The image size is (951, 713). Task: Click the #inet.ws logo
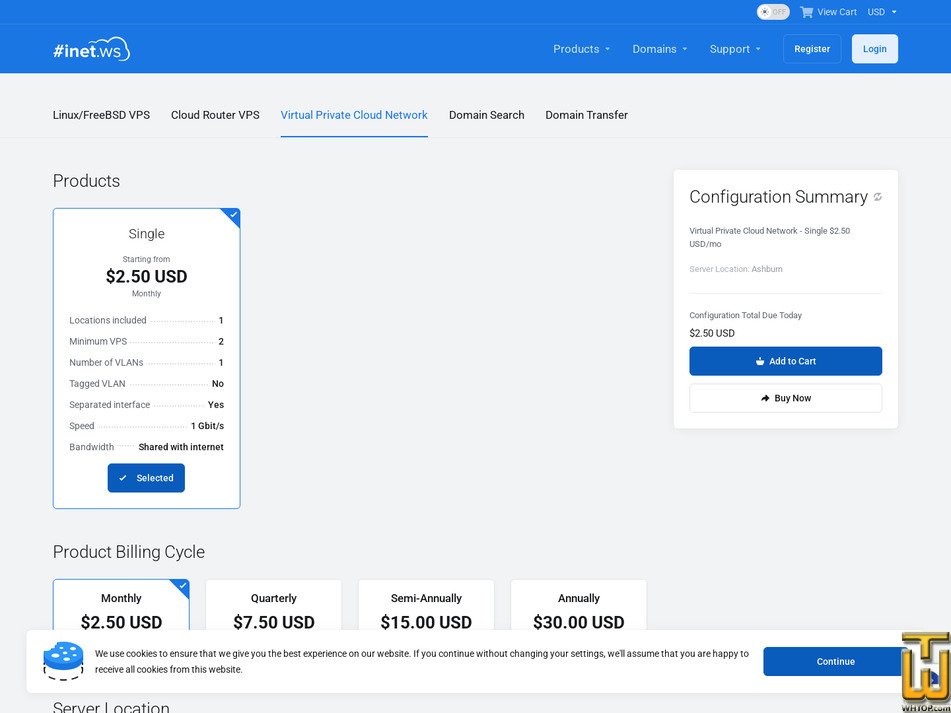(x=92, y=49)
